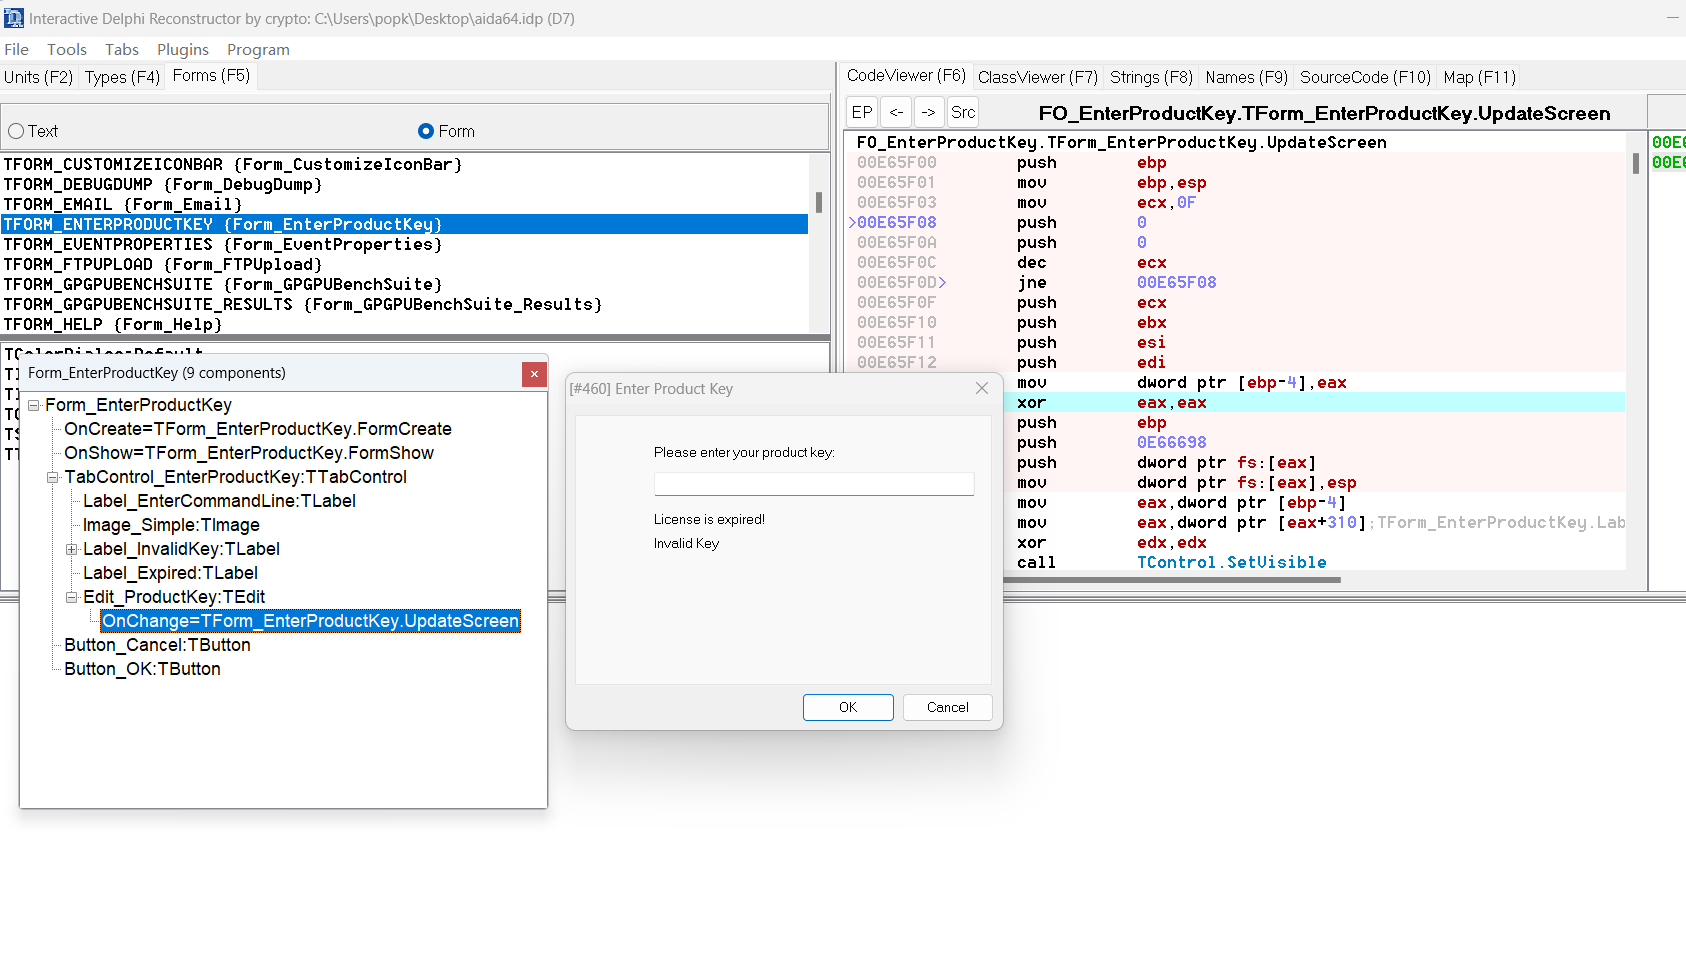Click the 0E66698 push operand
Screen dimensions: 1686x972
tap(1172, 443)
